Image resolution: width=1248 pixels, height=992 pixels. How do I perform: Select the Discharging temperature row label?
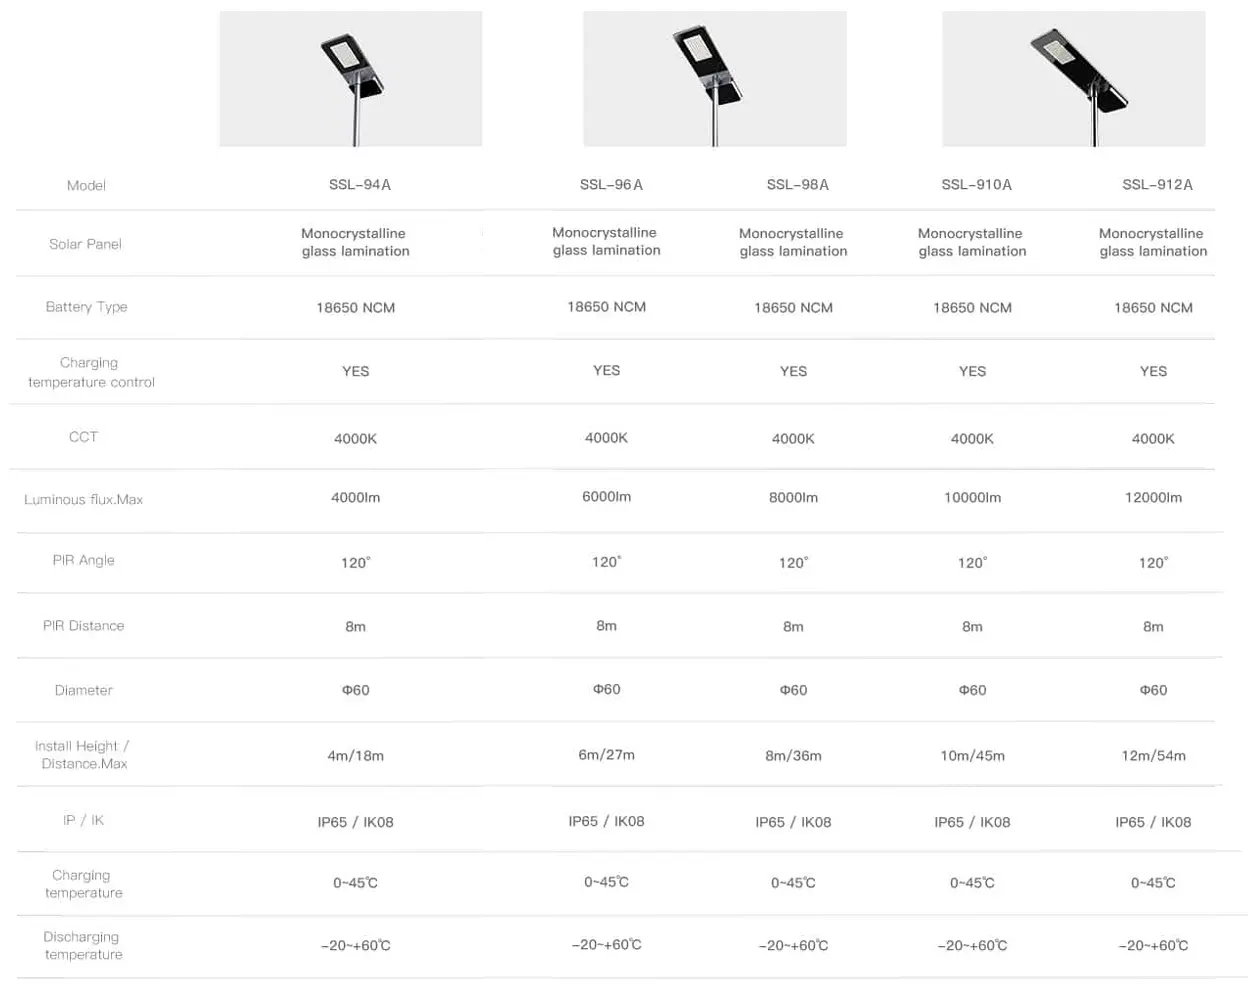83,946
